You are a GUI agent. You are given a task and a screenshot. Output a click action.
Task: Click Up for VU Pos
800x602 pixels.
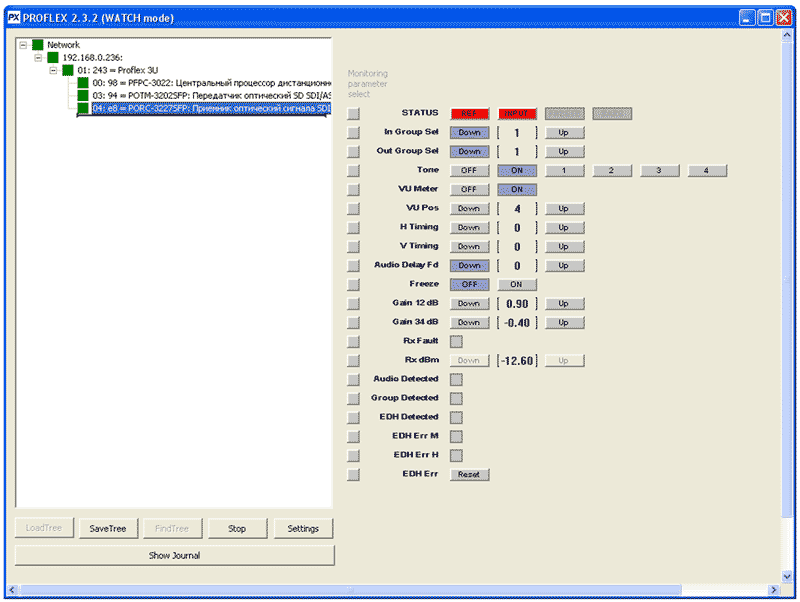[564, 209]
